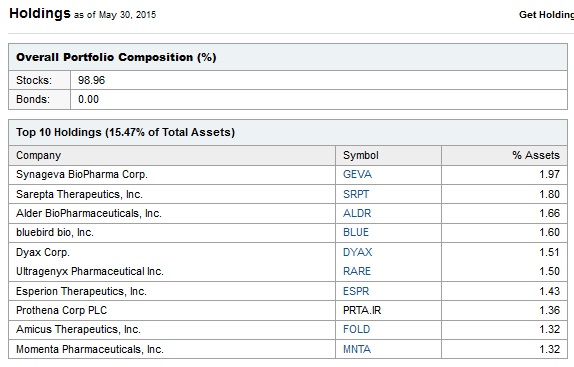Open the MNTA ticker symbol link
Viewport: 574px width, 367px height.
357,349
